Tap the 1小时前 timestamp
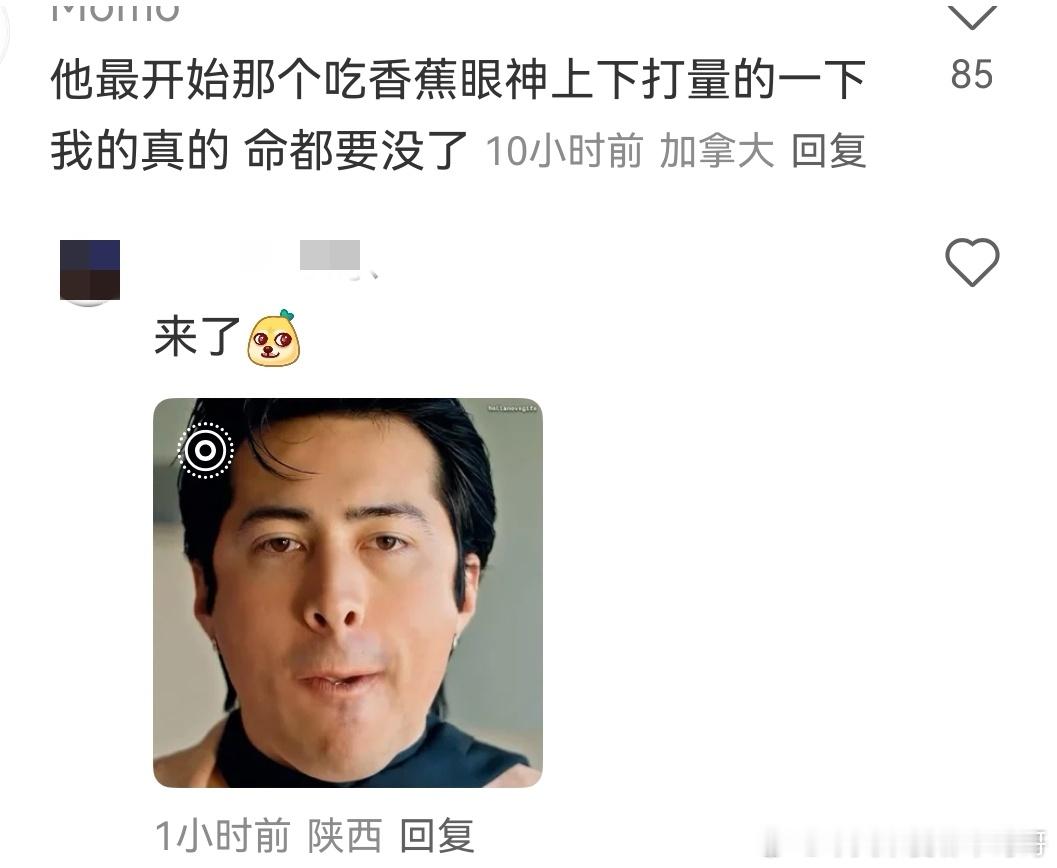Viewport: 1057px width, 868px height. coord(223,836)
